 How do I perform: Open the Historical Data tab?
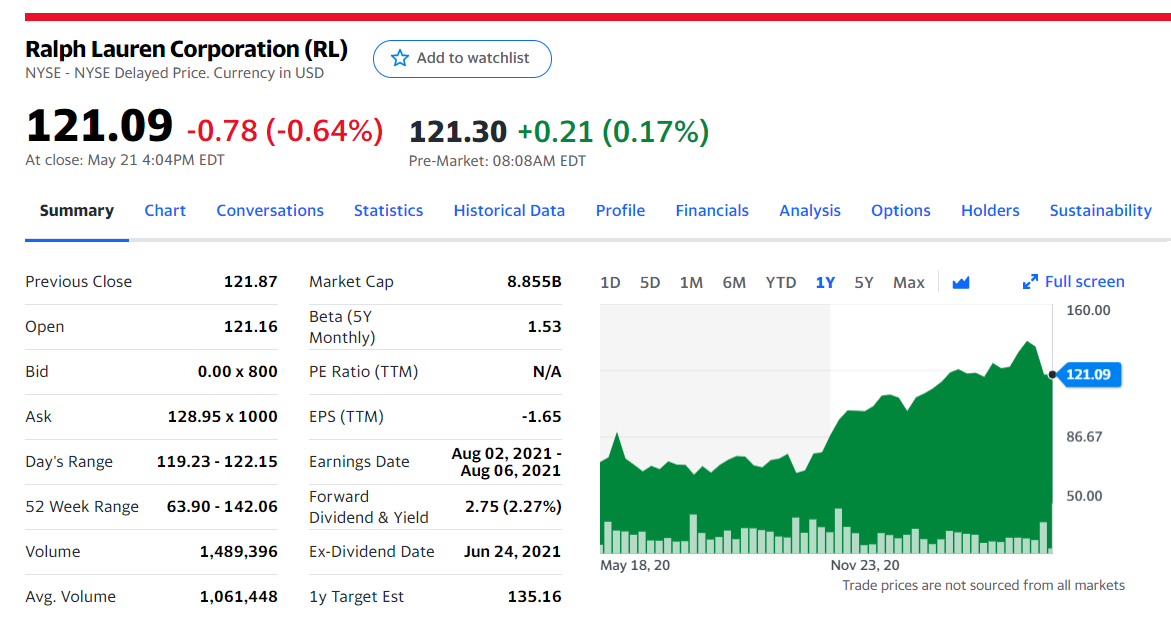click(x=509, y=211)
